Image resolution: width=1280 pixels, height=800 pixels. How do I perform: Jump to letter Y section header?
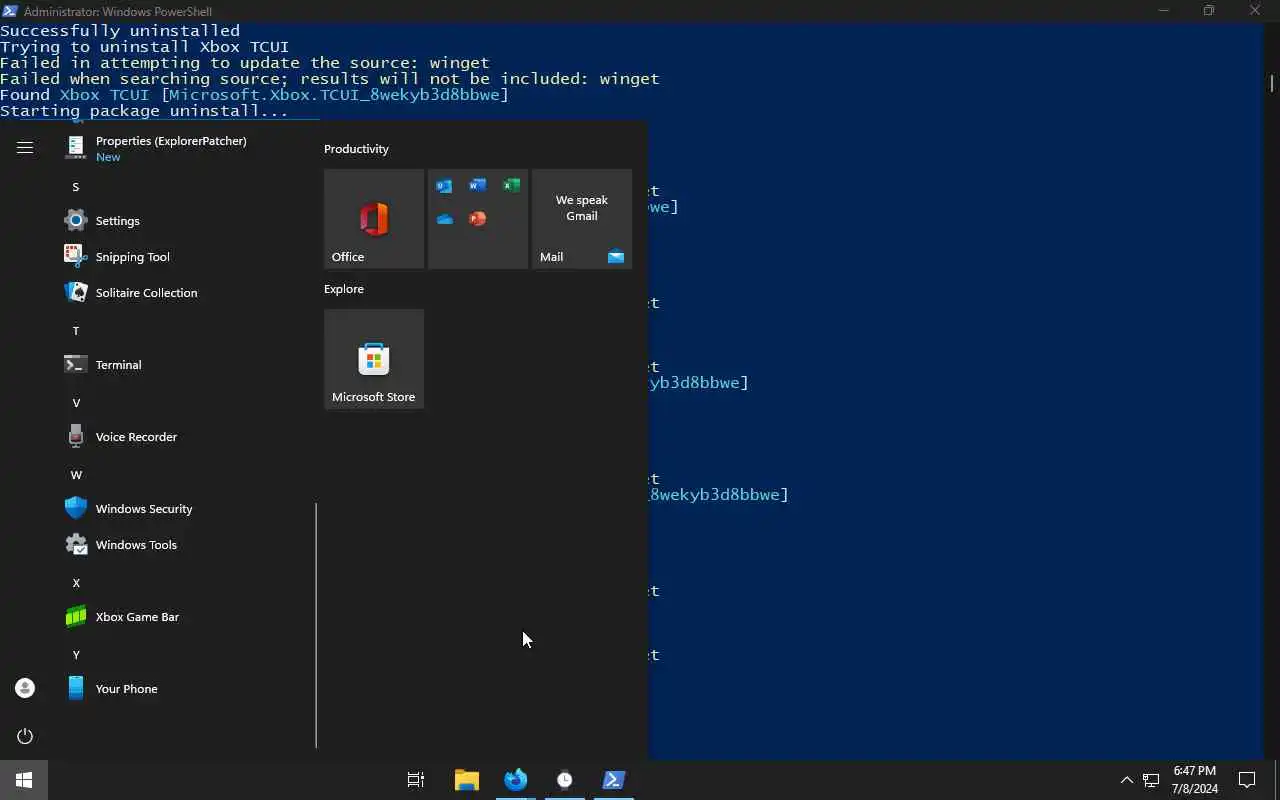coord(75,655)
